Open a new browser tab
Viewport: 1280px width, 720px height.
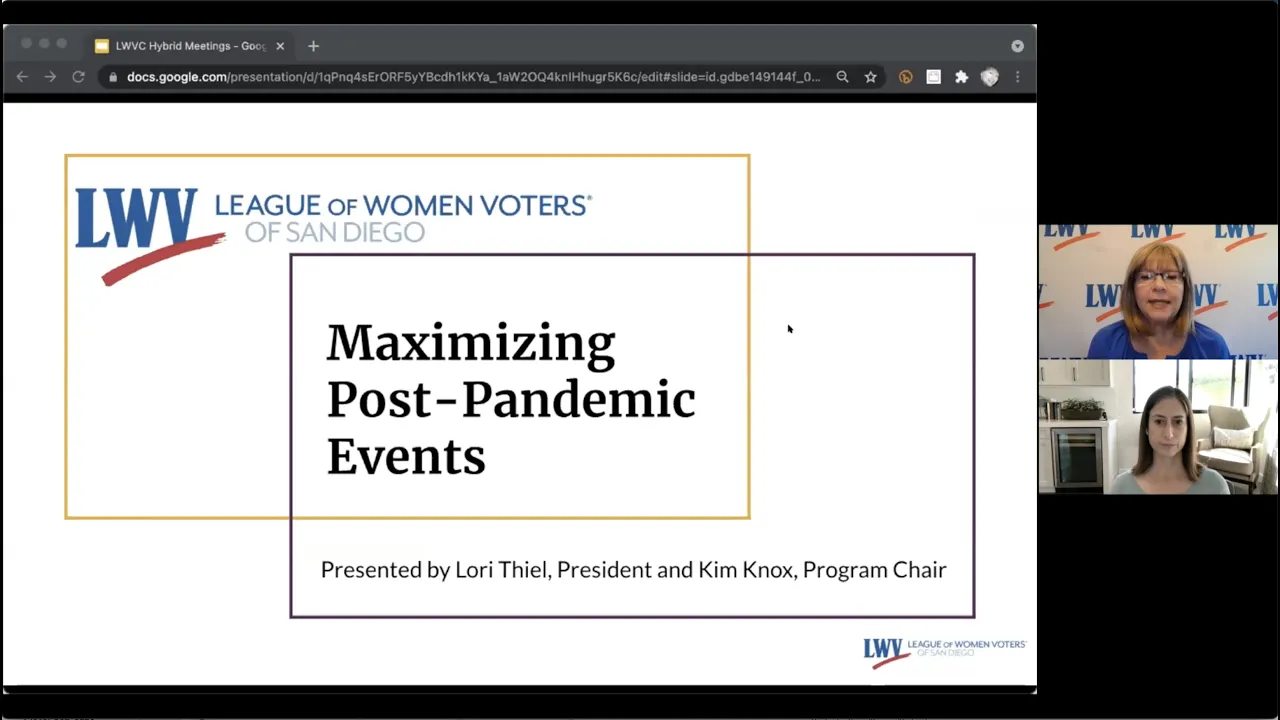313,46
